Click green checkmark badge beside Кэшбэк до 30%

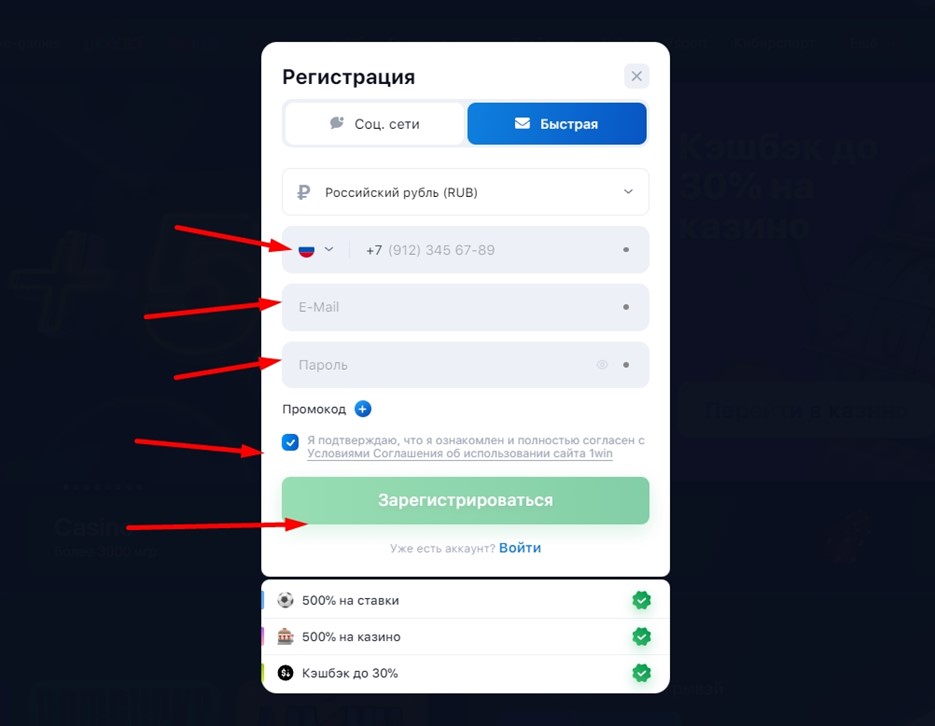coord(642,673)
